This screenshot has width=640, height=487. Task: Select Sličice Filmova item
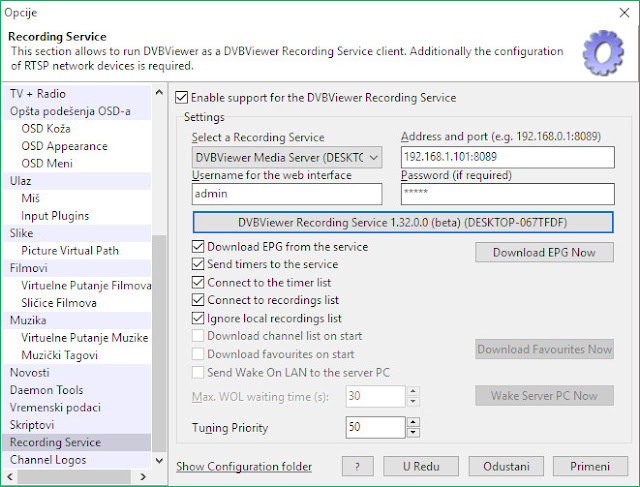click(x=59, y=303)
